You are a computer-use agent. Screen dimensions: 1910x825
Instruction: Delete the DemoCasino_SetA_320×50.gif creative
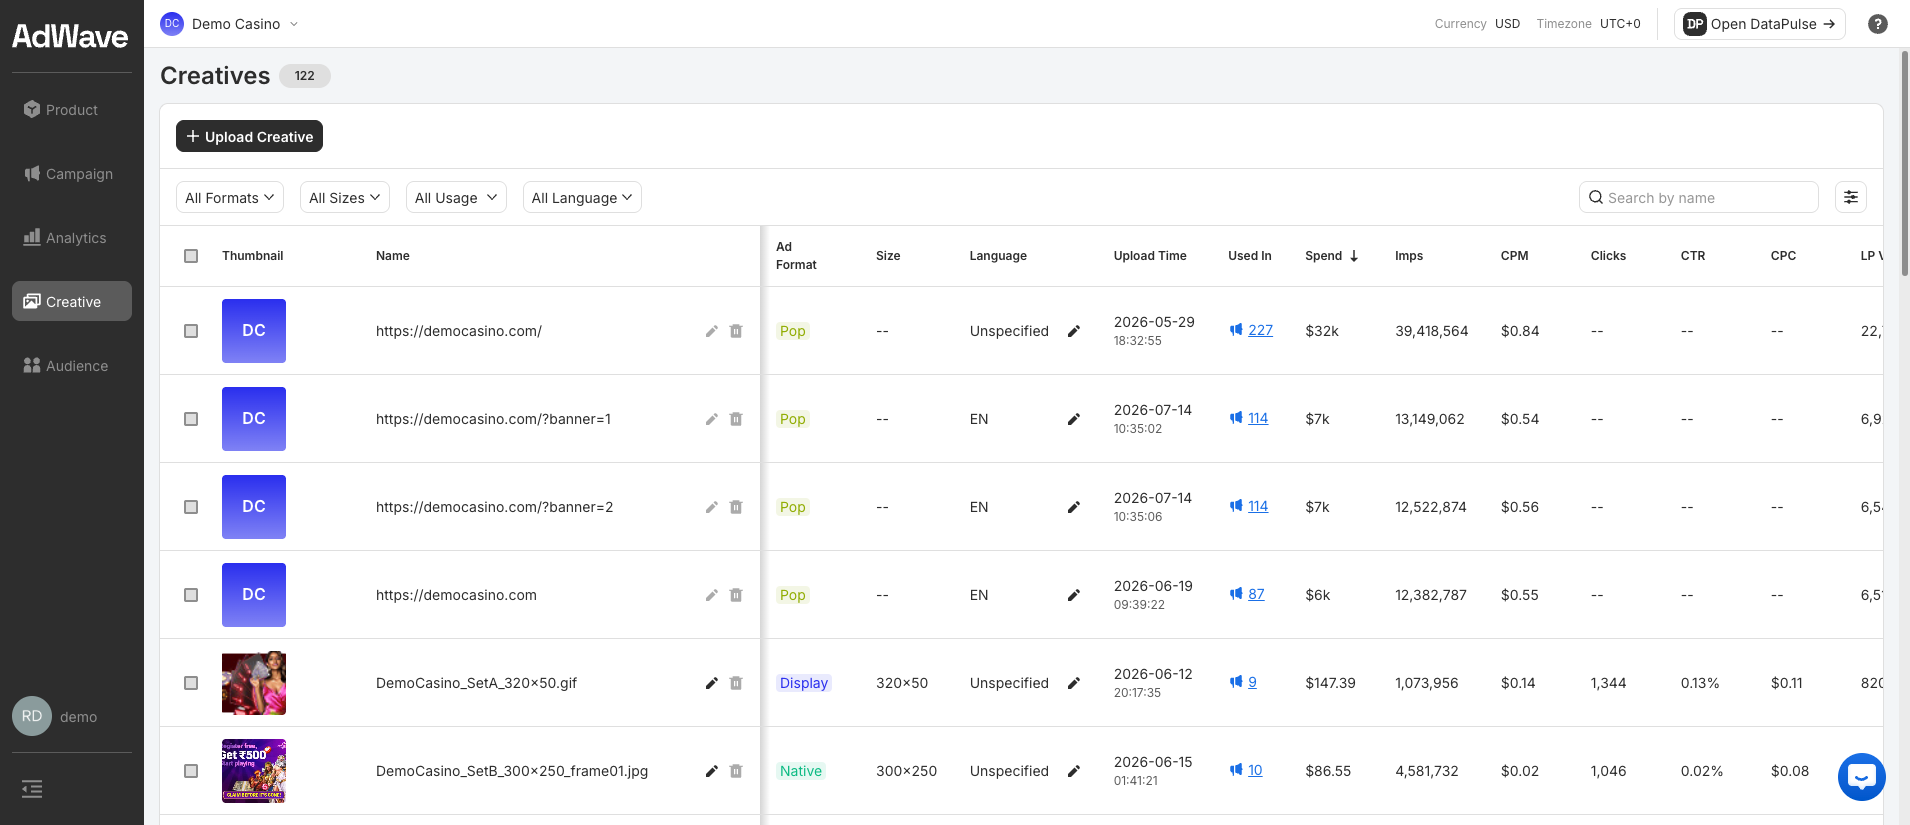[736, 683]
